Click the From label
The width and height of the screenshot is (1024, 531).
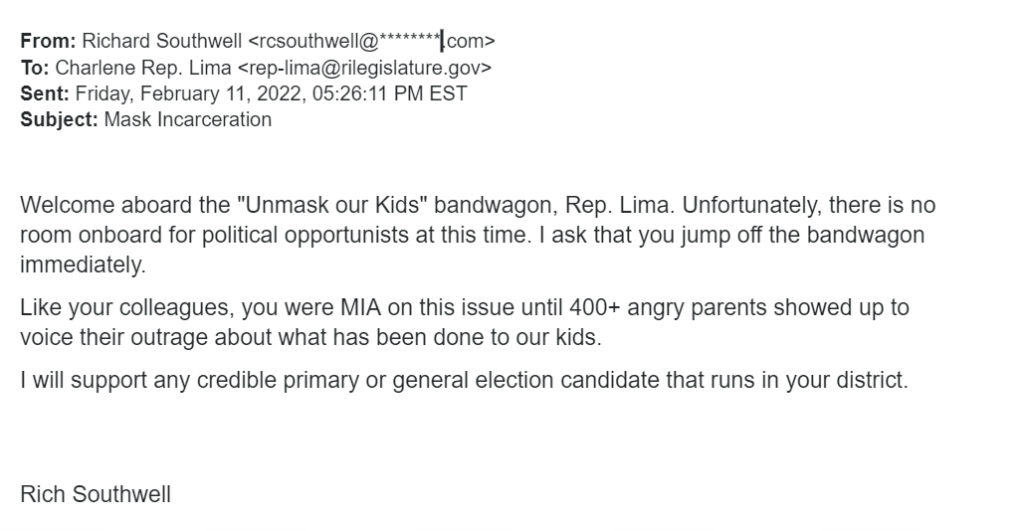(x=48, y=41)
